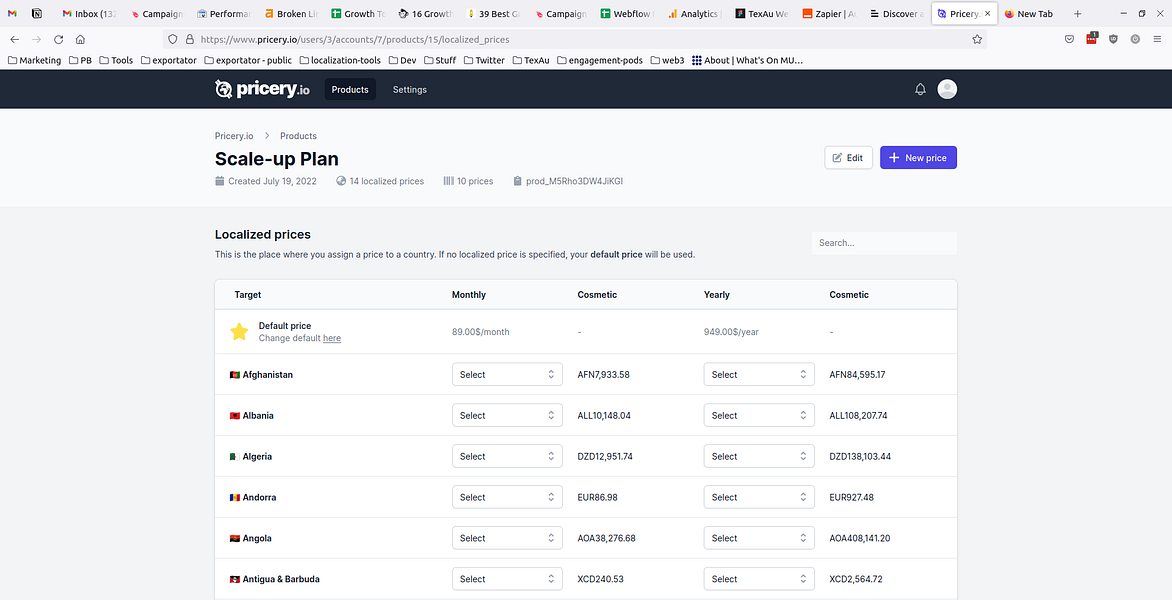Click the browser URL address bar
The width and height of the screenshot is (1172, 600).
click(x=576, y=40)
